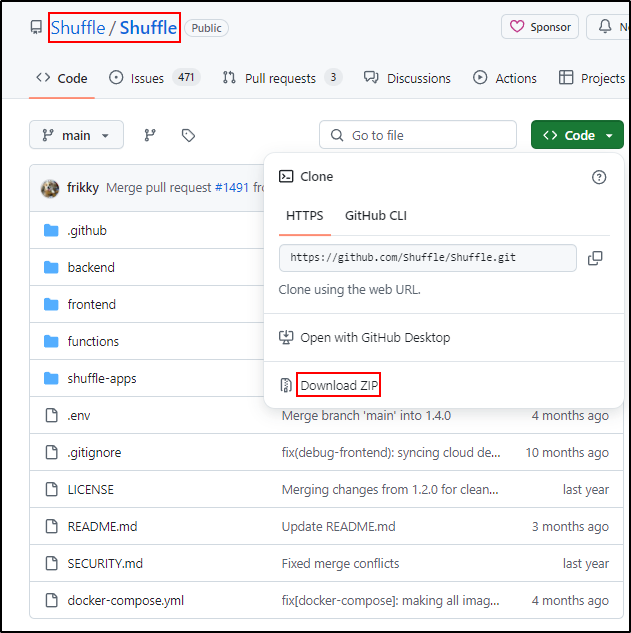The image size is (631, 633).
Task: Select the HTTPS clone tab
Action: pyautogui.click(x=304, y=216)
